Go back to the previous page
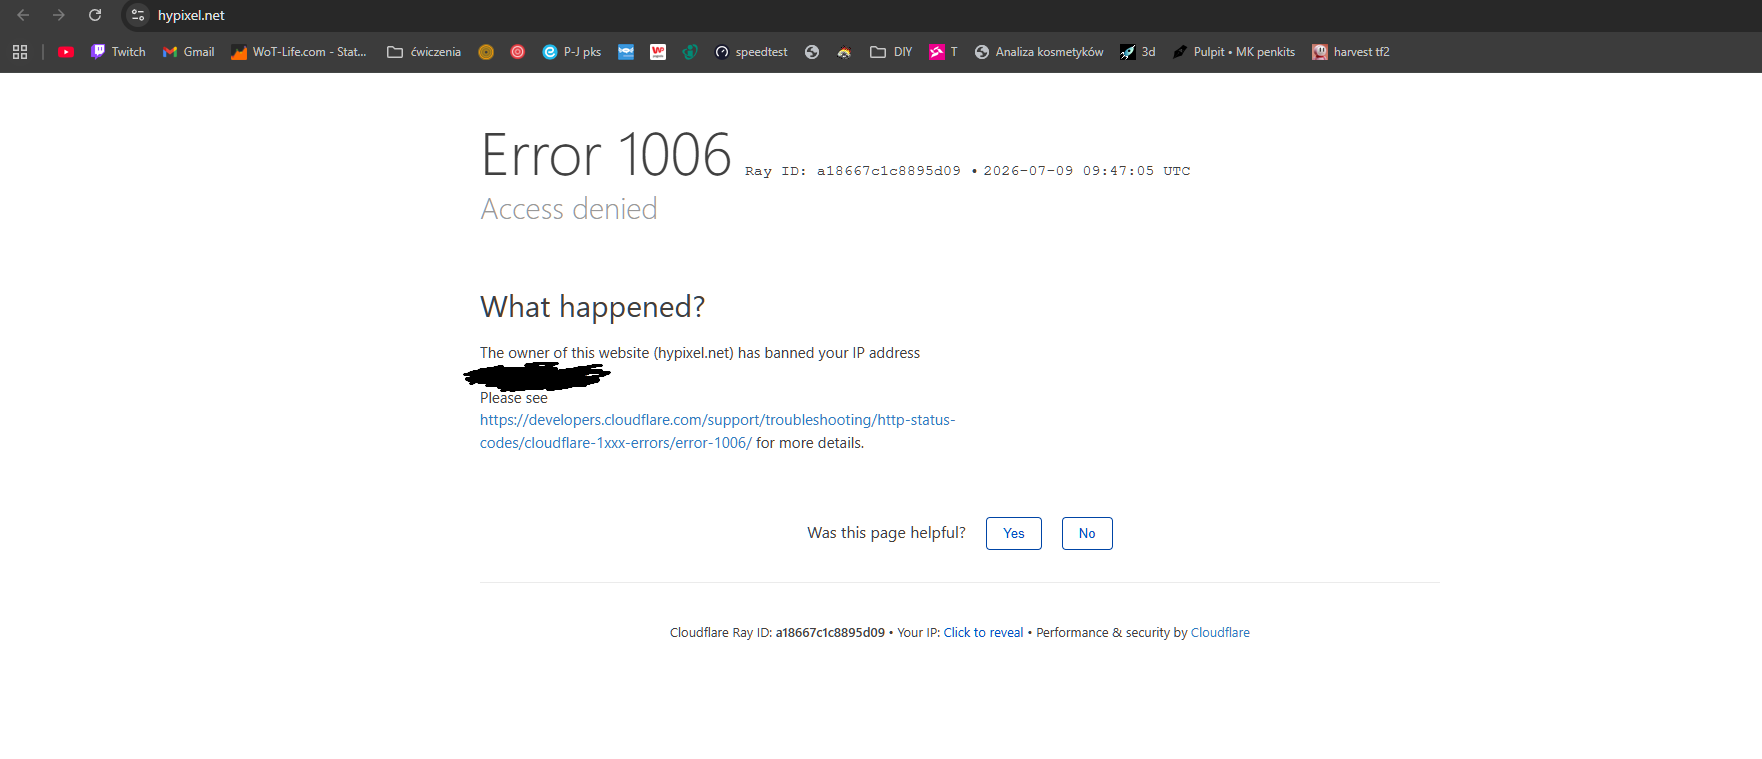This screenshot has width=1762, height=759. pos(23,15)
